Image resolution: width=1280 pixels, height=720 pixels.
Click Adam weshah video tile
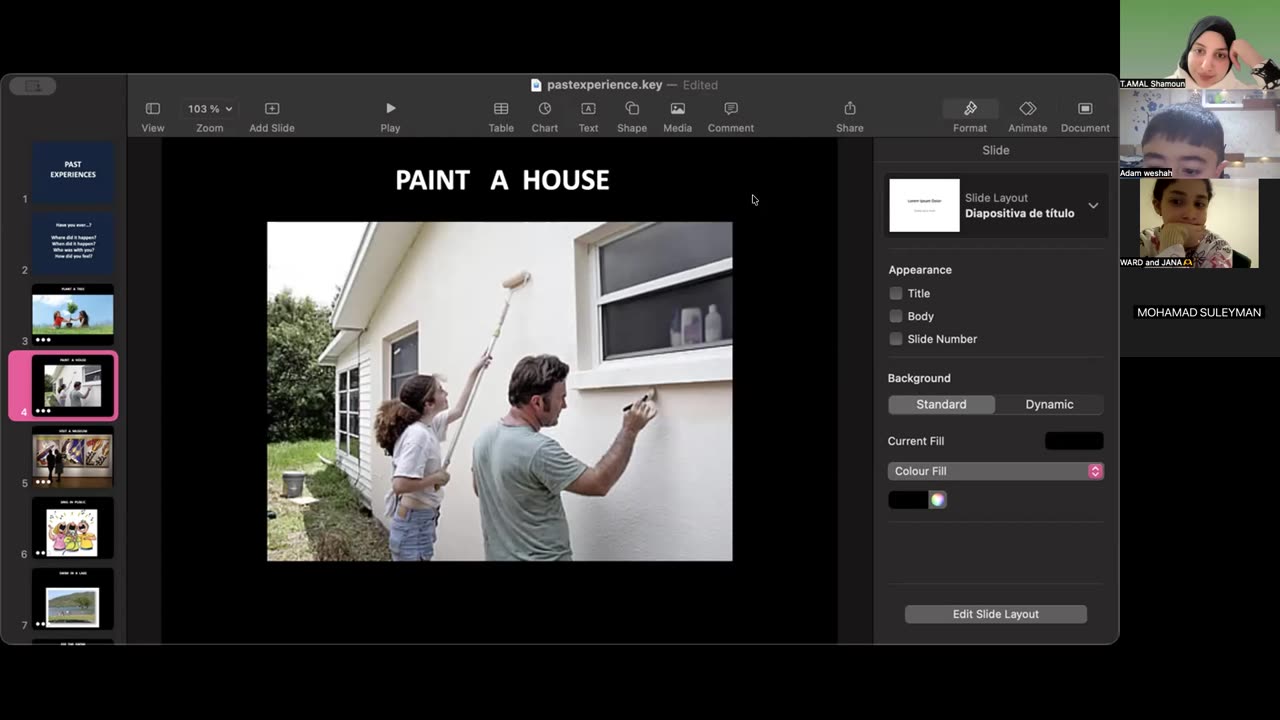[x=1199, y=133]
